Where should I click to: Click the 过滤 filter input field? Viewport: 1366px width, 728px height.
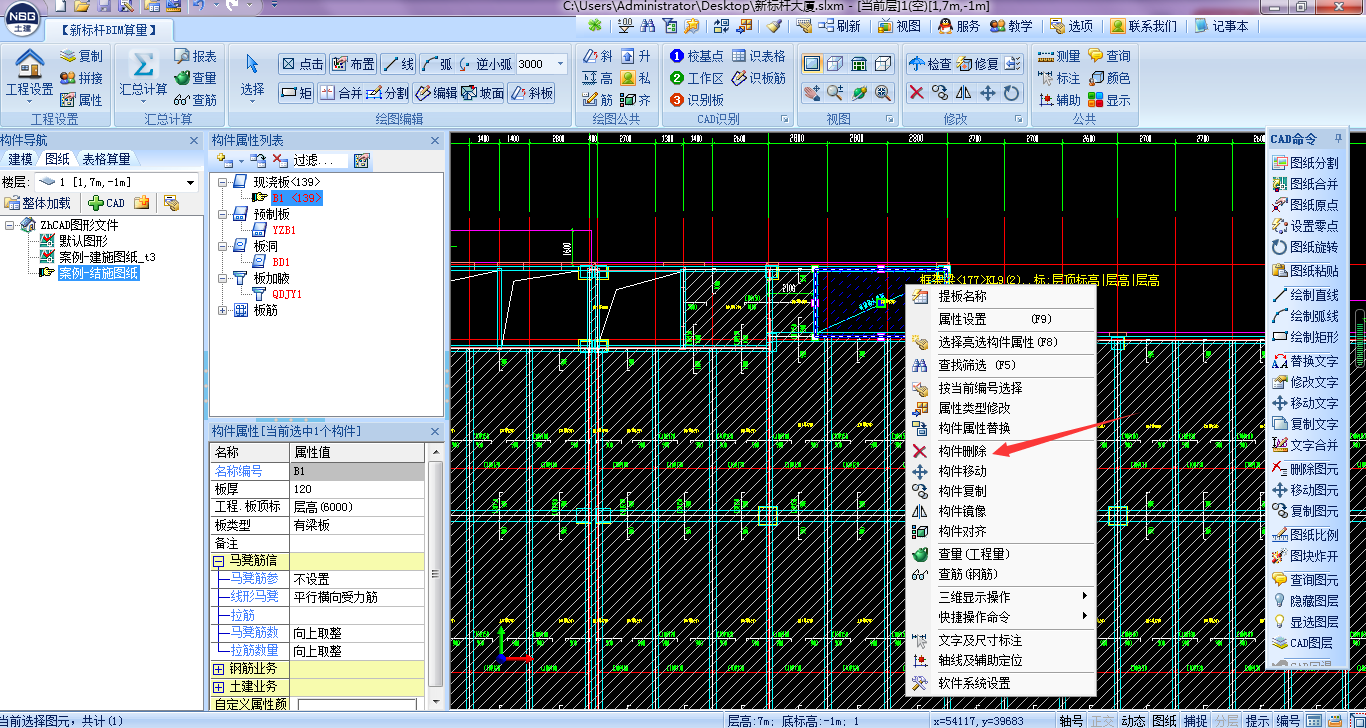click(318, 160)
